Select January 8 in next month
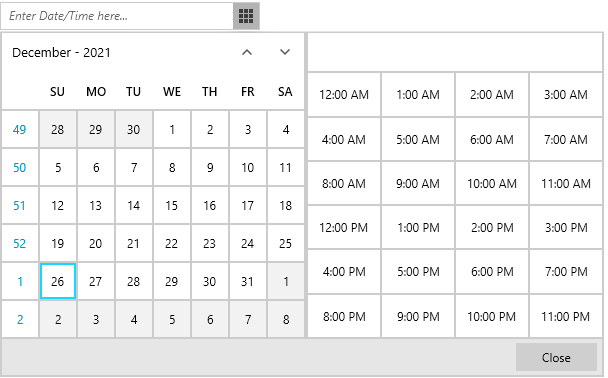 pos(285,319)
